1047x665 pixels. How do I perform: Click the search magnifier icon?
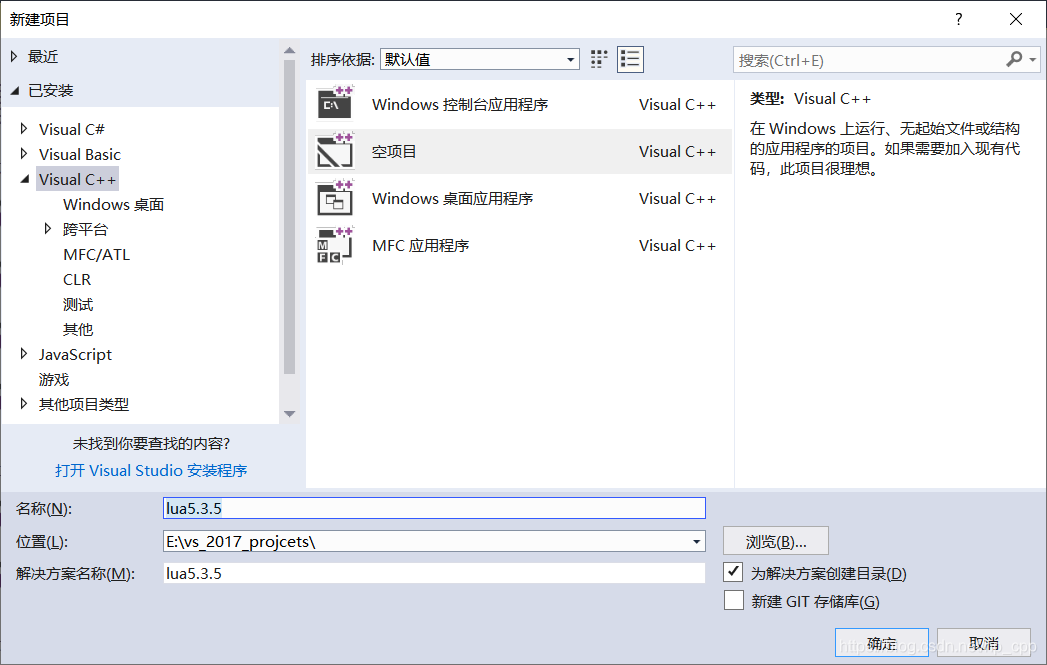1014,59
